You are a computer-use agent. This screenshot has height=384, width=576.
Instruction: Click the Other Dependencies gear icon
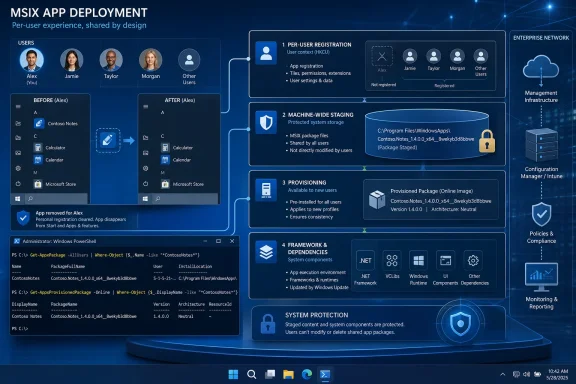[x=473, y=261]
